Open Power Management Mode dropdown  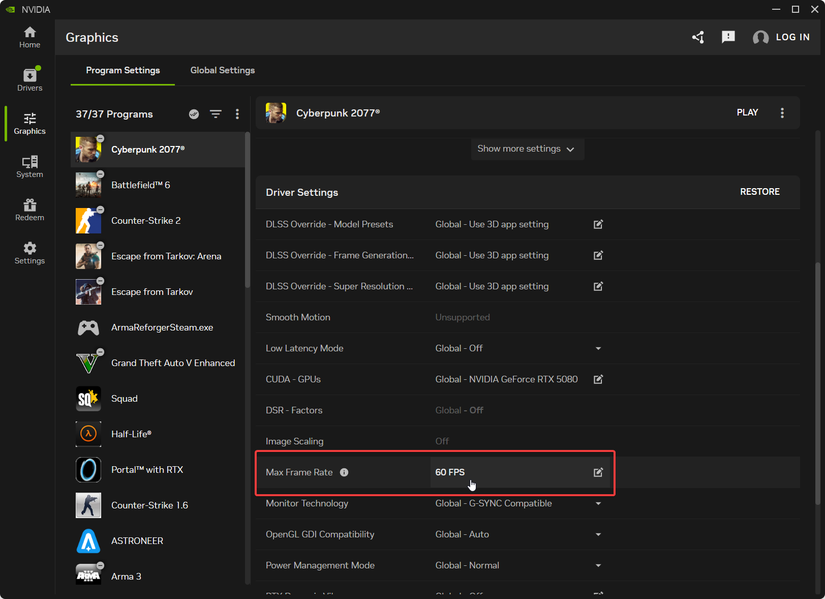tap(598, 566)
